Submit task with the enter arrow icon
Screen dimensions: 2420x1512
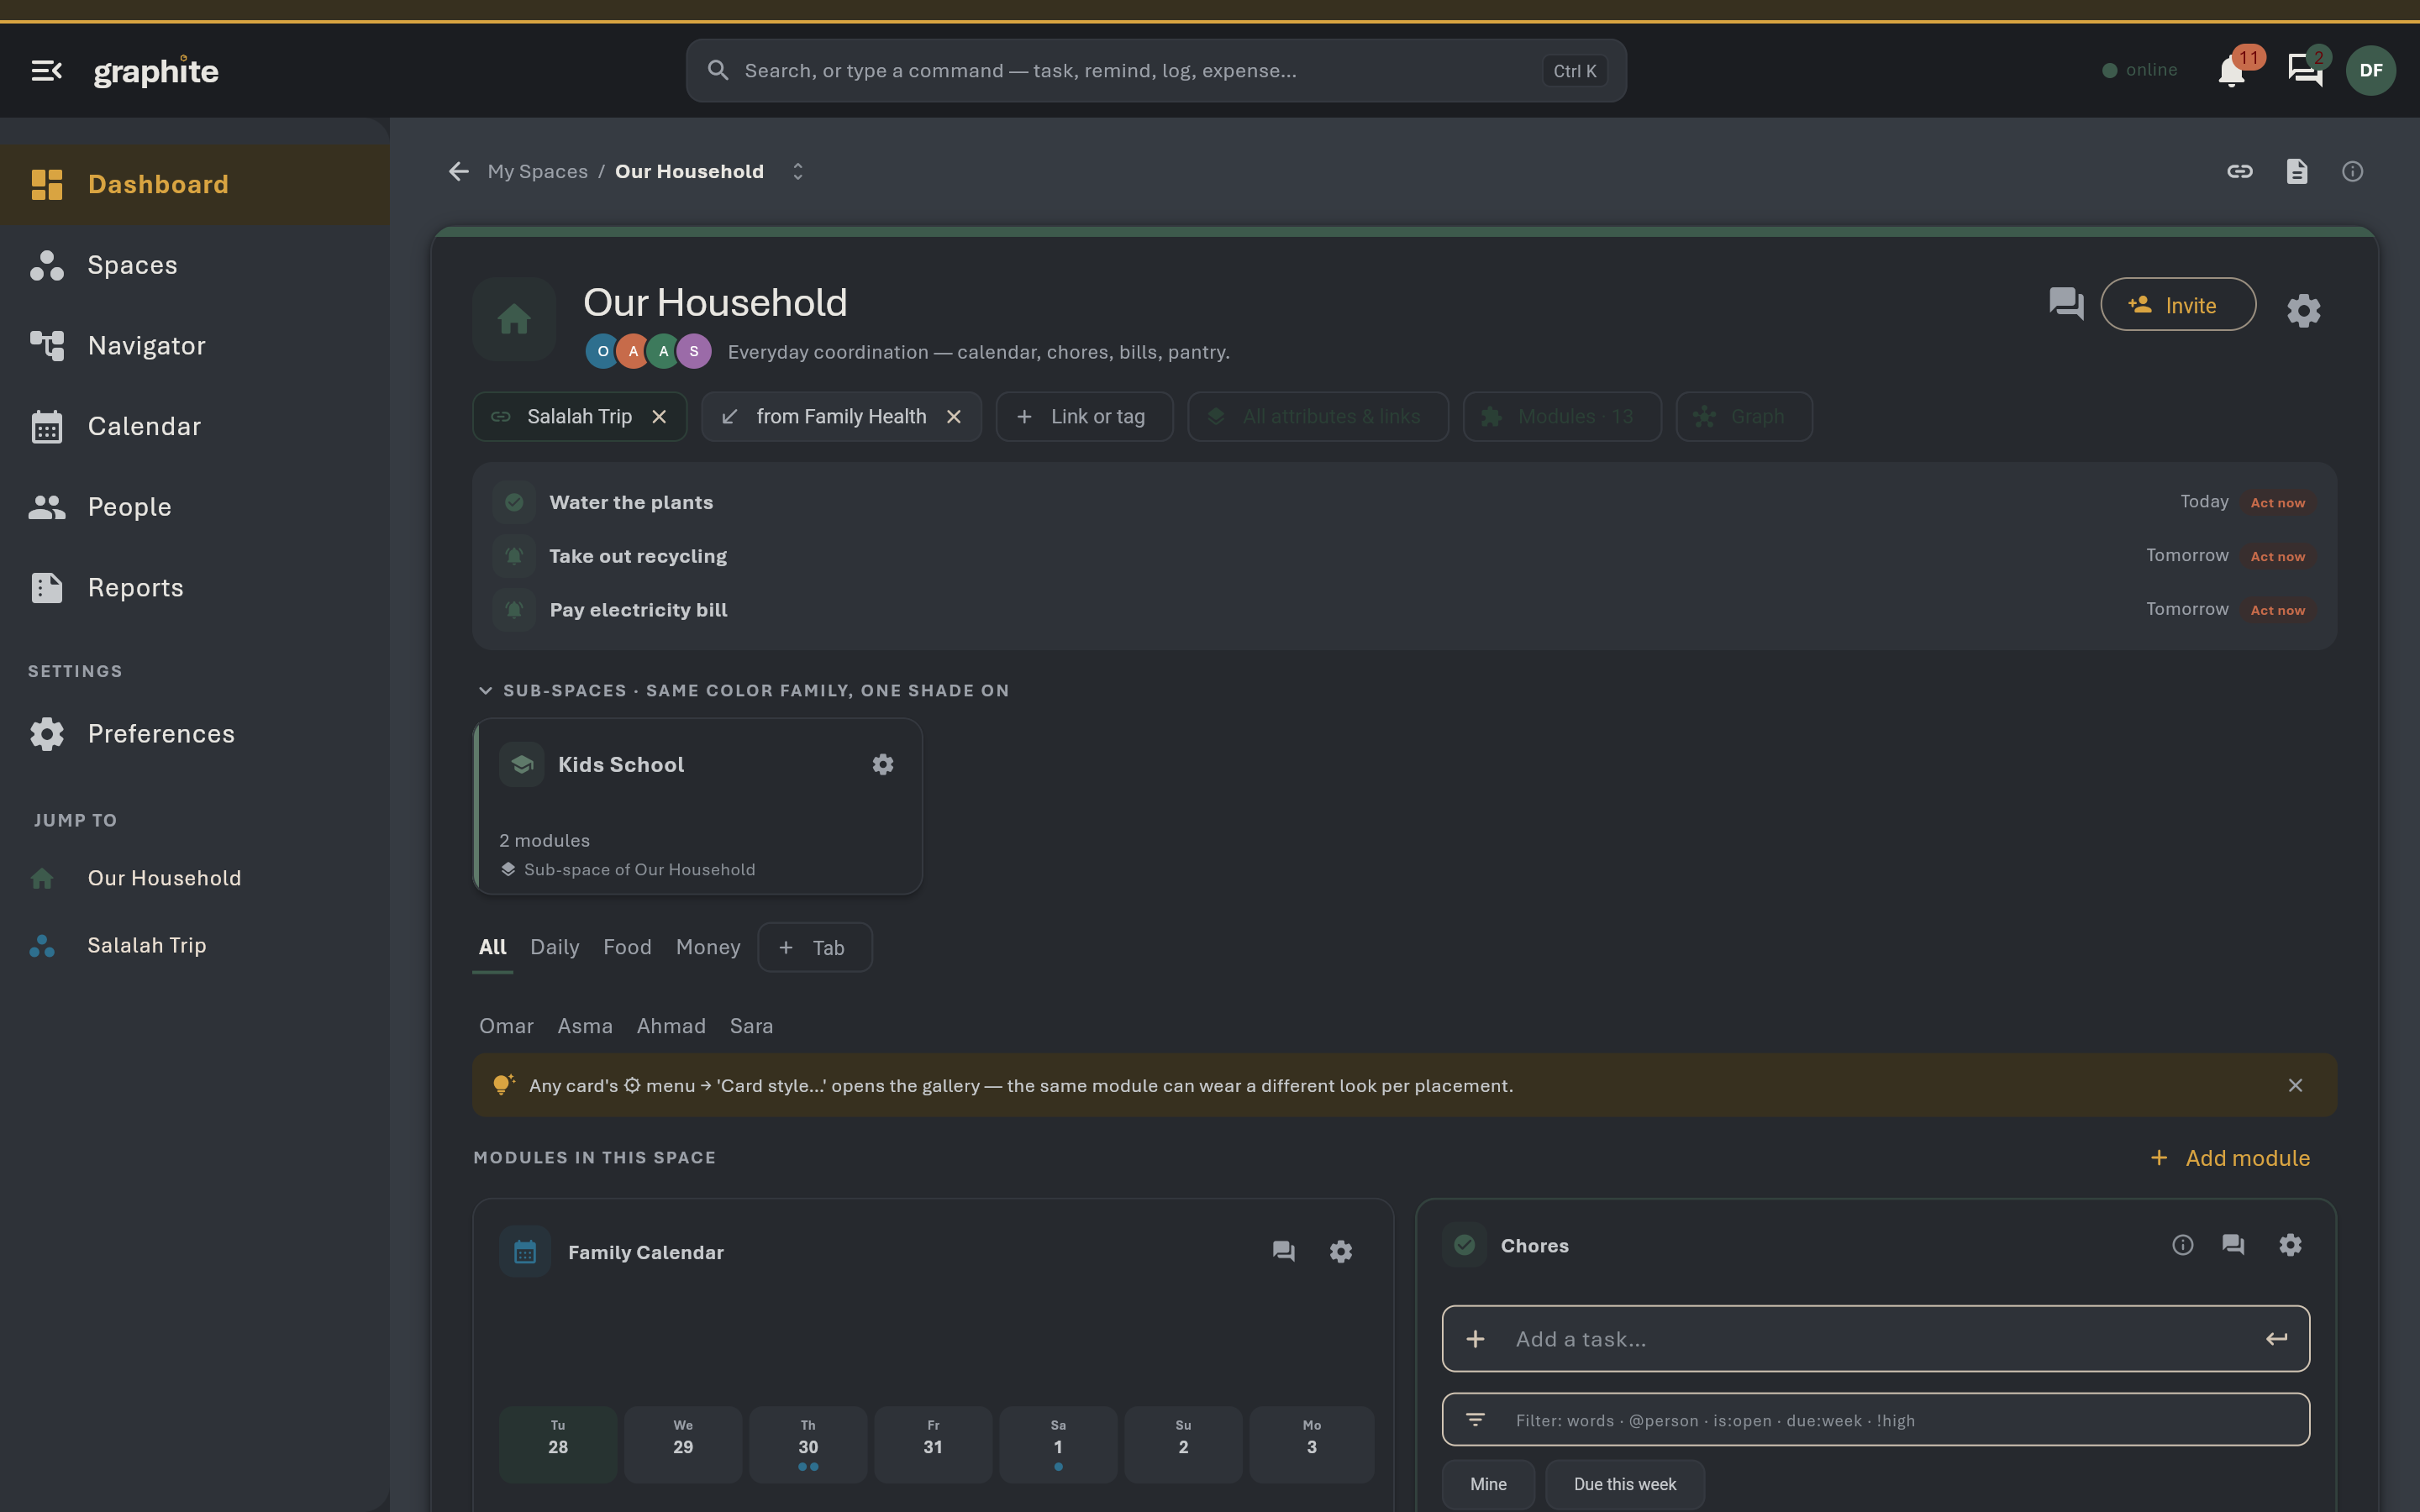(x=2276, y=1339)
